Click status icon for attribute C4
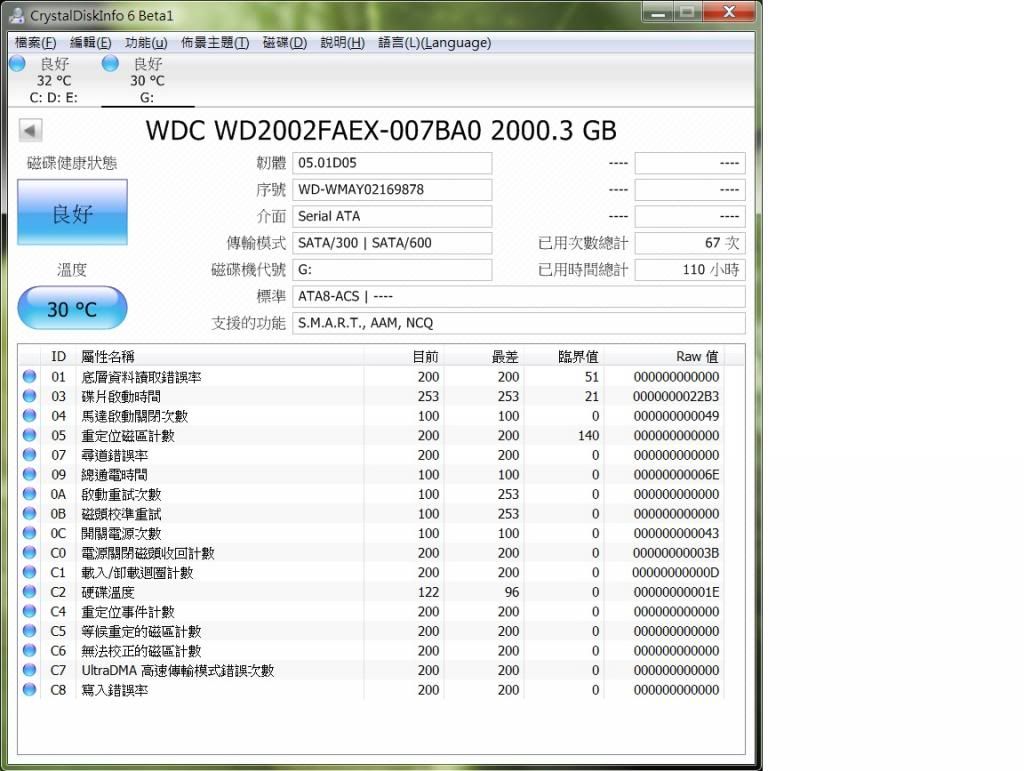The image size is (1024, 771). tap(29, 612)
